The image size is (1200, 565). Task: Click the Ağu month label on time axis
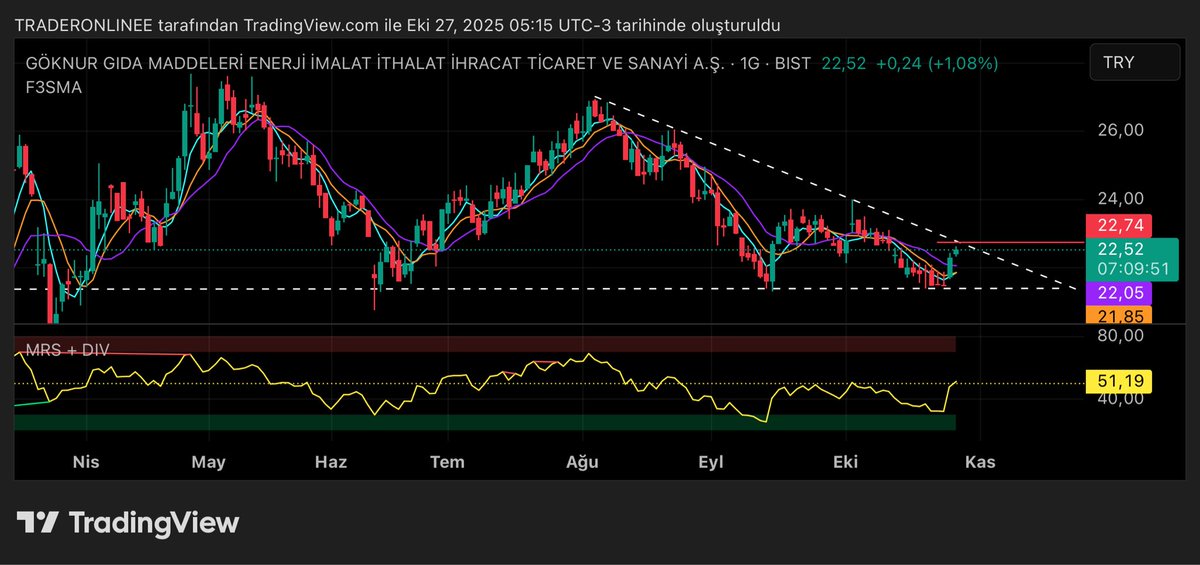pyautogui.click(x=582, y=462)
